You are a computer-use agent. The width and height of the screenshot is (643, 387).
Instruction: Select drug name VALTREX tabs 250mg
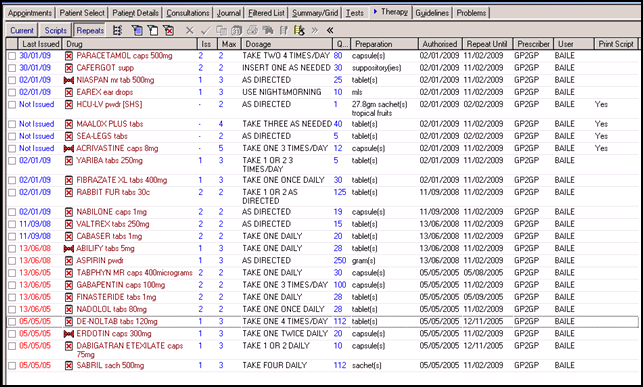pos(113,224)
